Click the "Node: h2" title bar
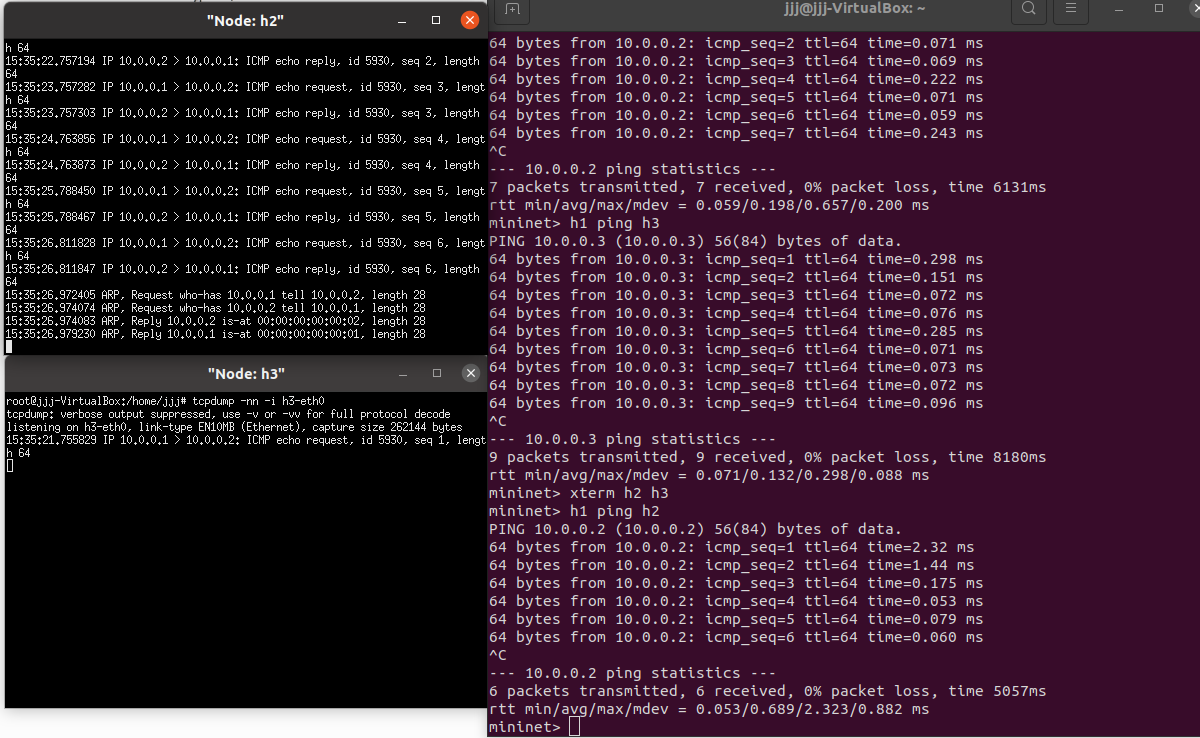This screenshot has height=738, width=1200. click(245, 20)
